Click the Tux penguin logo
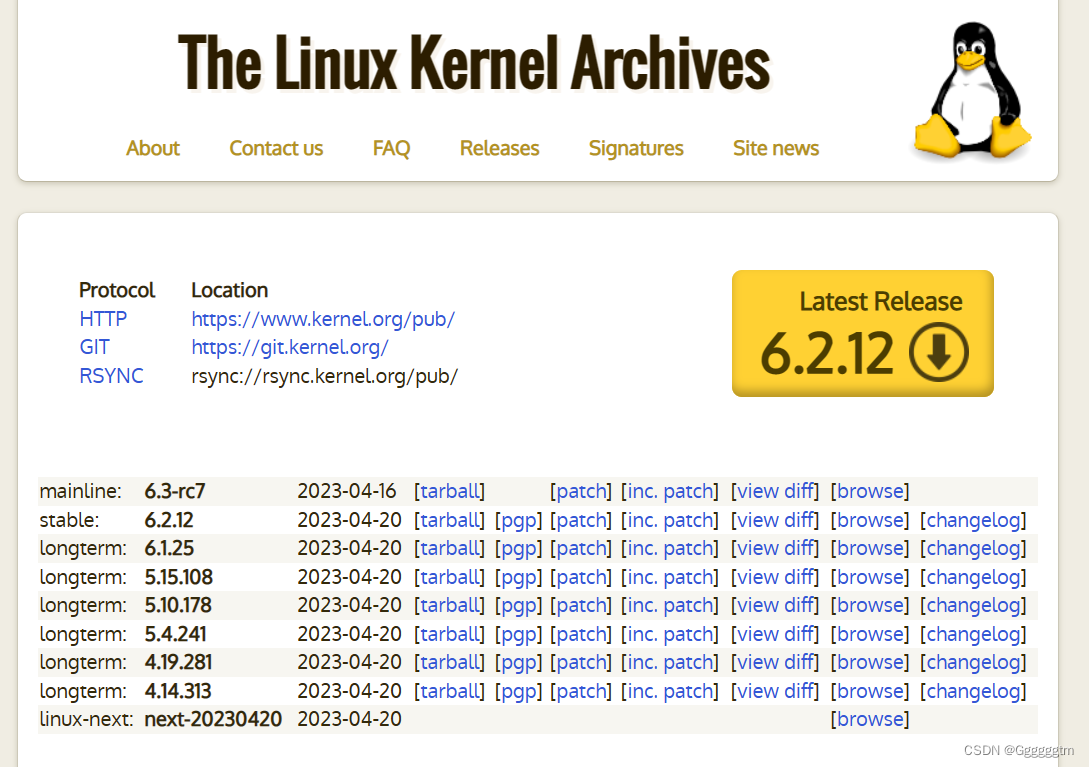 coord(971,88)
